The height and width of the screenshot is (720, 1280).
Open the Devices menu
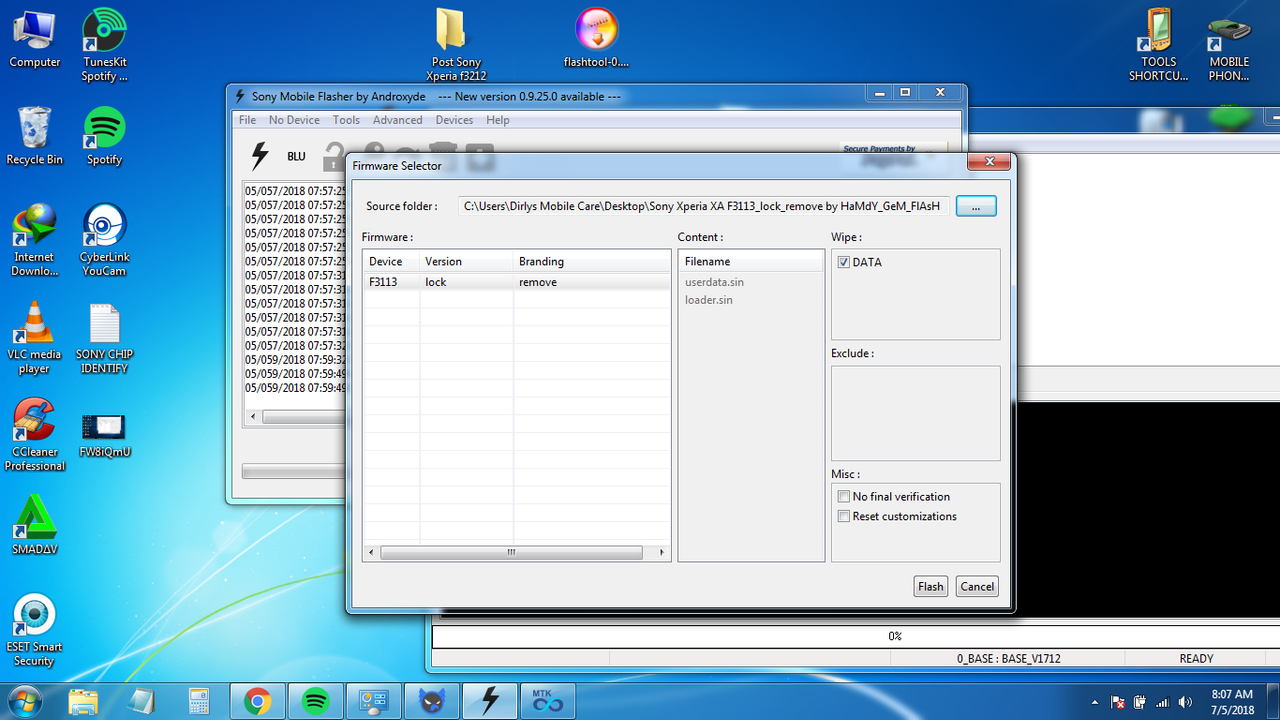pyautogui.click(x=454, y=120)
